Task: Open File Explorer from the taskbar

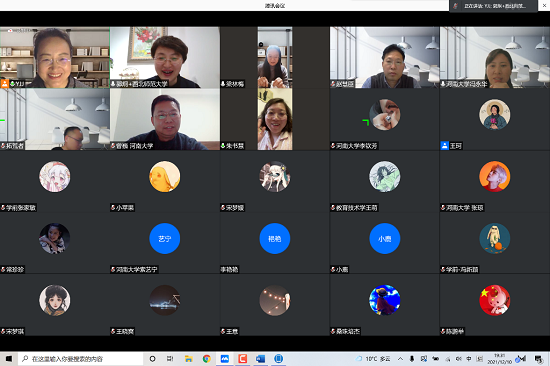Action: point(189,359)
